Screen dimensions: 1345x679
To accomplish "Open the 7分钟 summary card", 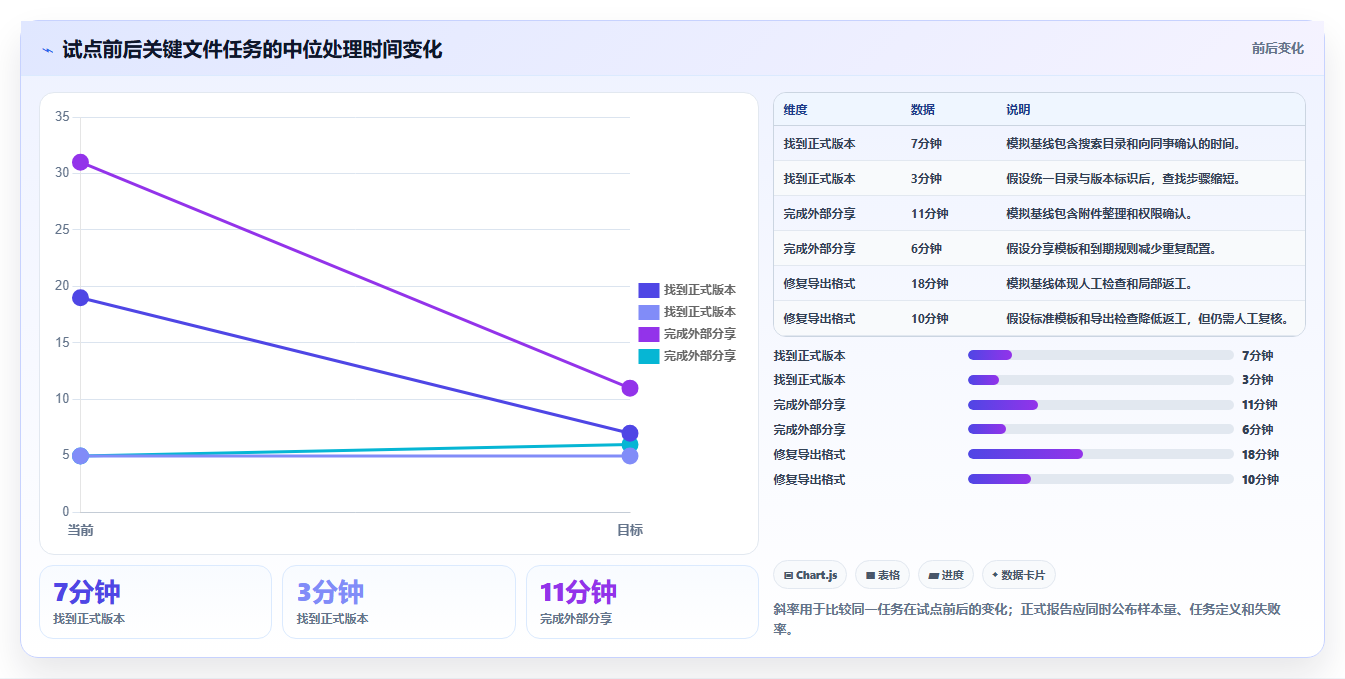I will click(x=155, y=602).
